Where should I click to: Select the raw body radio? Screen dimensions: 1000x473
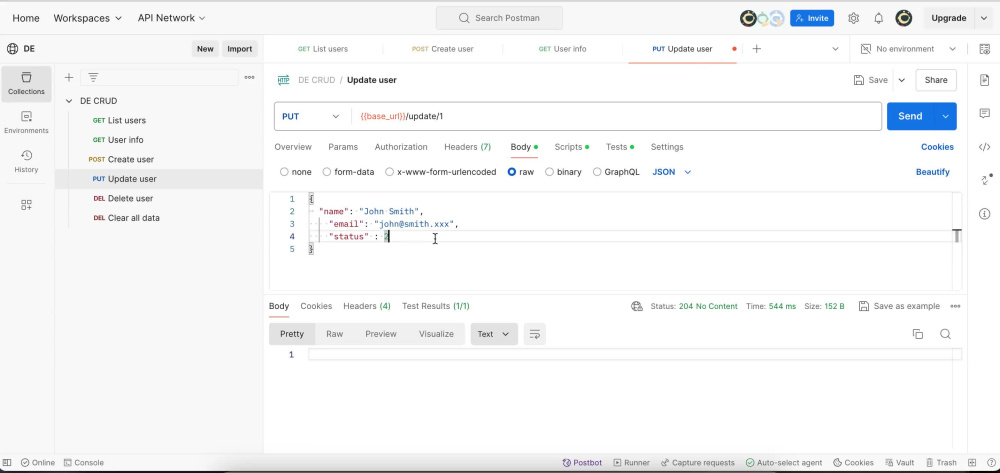(x=511, y=172)
